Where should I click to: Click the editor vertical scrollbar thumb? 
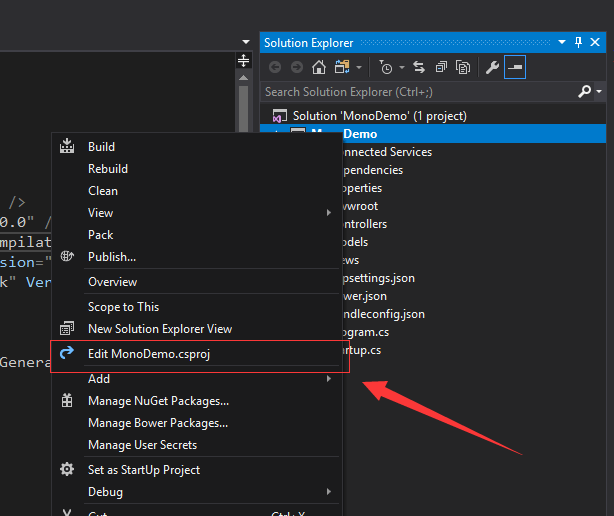(x=244, y=108)
